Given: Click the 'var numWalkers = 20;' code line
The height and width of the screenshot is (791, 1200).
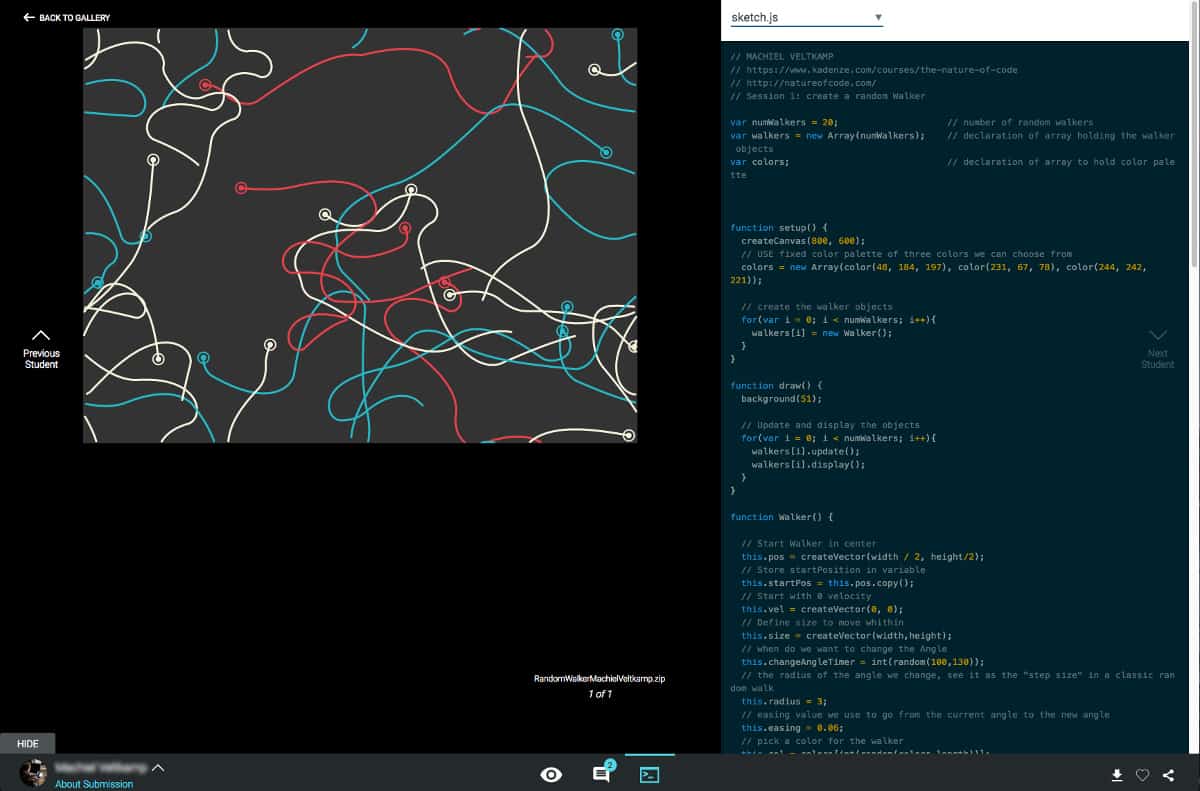Looking at the screenshot, I should (x=784, y=122).
